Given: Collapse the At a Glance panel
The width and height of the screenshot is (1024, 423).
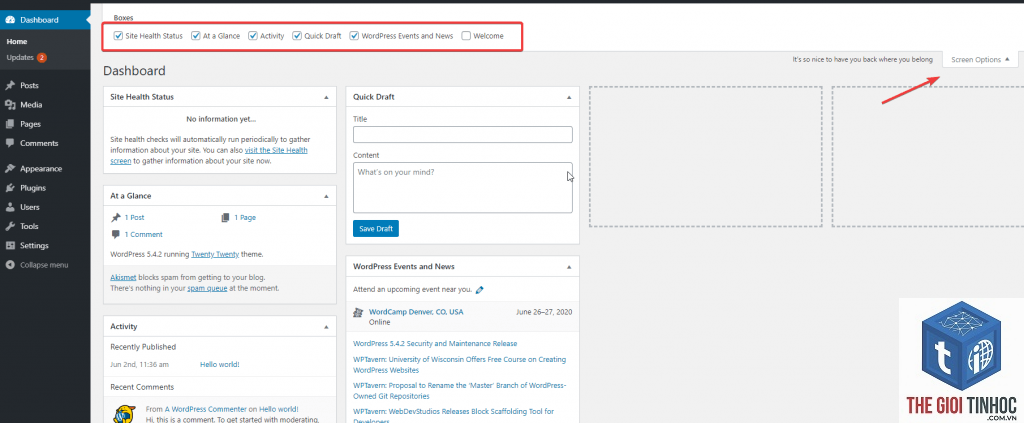Looking at the screenshot, I should (326, 196).
